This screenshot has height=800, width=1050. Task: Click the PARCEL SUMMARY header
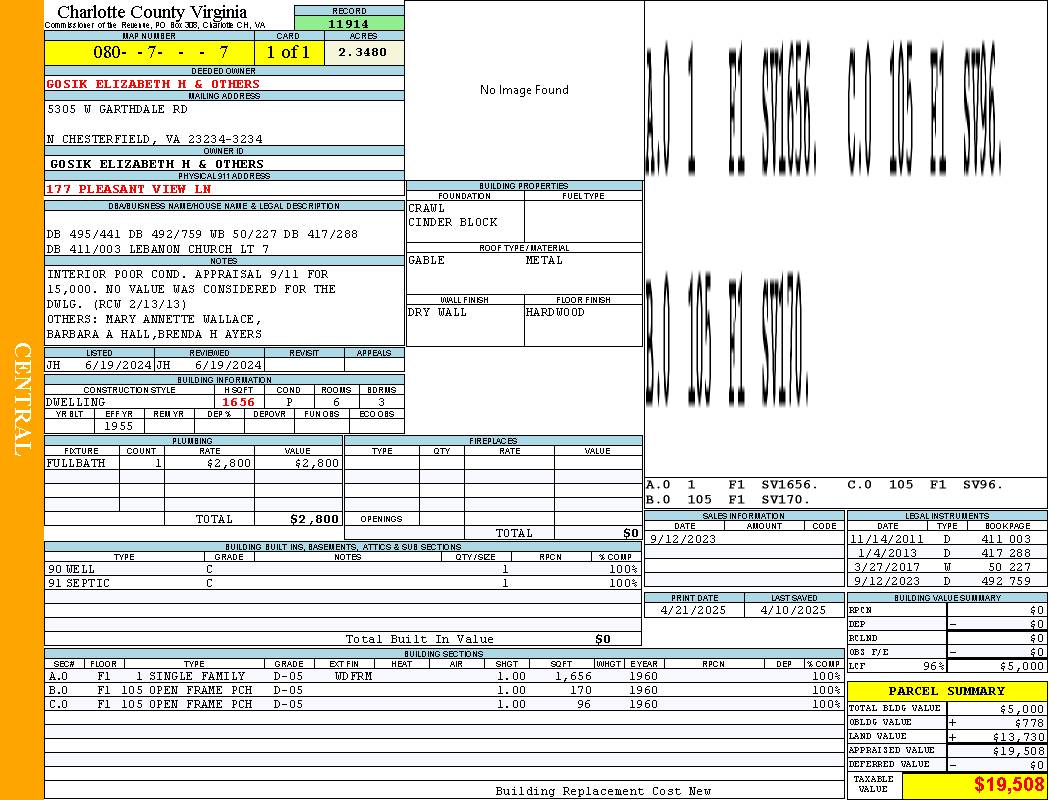[947, 692]
